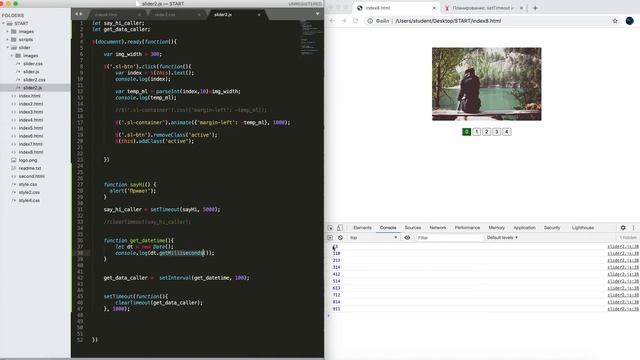Open slider2.js:38 link beside value 110
Viewport: 640px width, 360px height.
pos(623,253)
